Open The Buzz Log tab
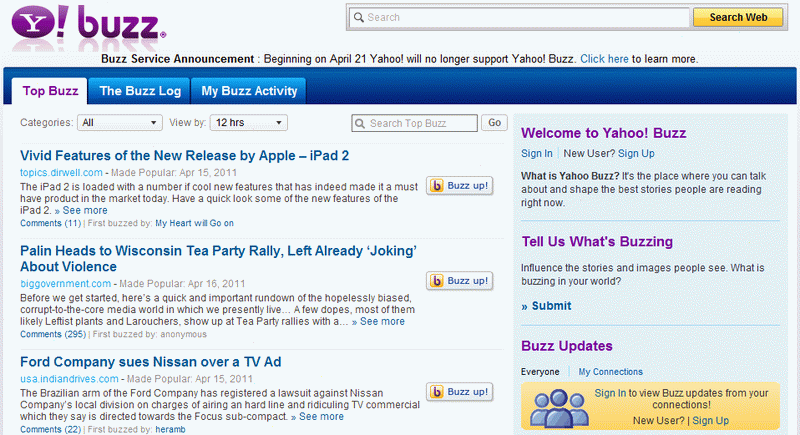800x435 pixels. coord(140,91)
